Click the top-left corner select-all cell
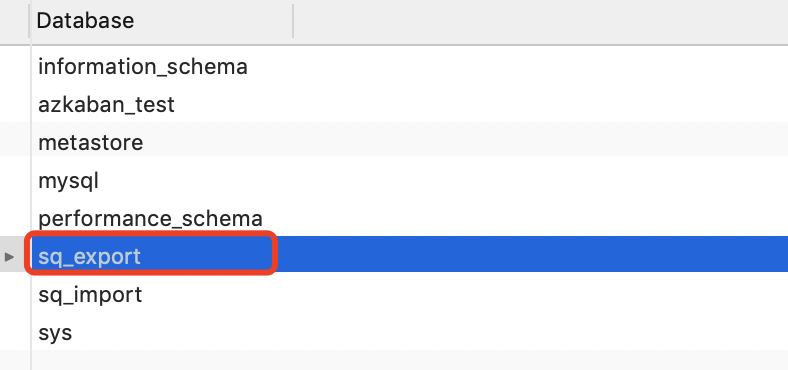Image resolution: width=788 pixels, height=370 pixels. pos(15,21)
